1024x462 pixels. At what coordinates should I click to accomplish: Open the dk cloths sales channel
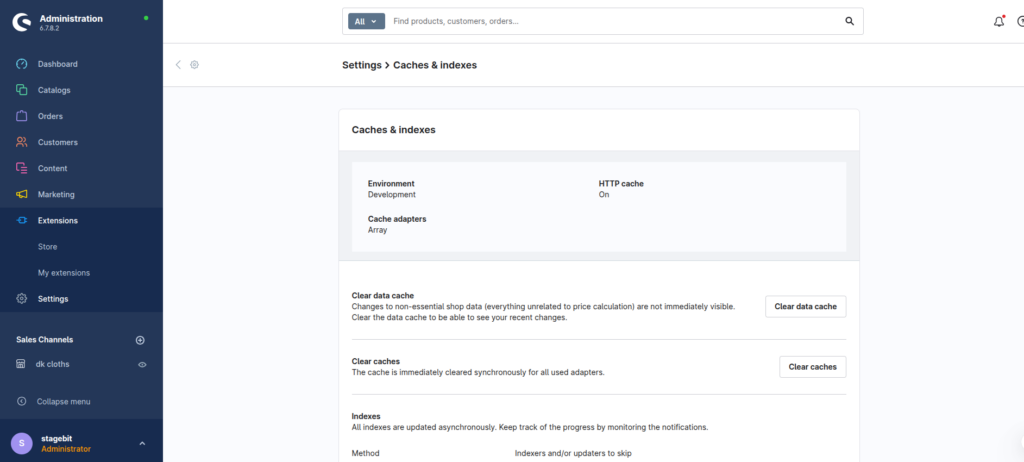coord(52,364)
